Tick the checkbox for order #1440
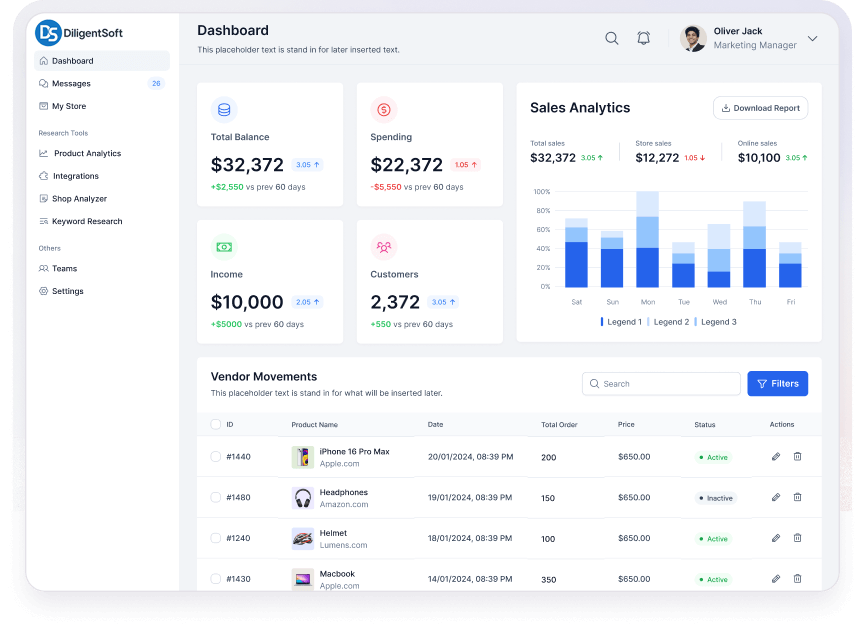The width and height of the screenshot is (865, 631). pos(215,457)
